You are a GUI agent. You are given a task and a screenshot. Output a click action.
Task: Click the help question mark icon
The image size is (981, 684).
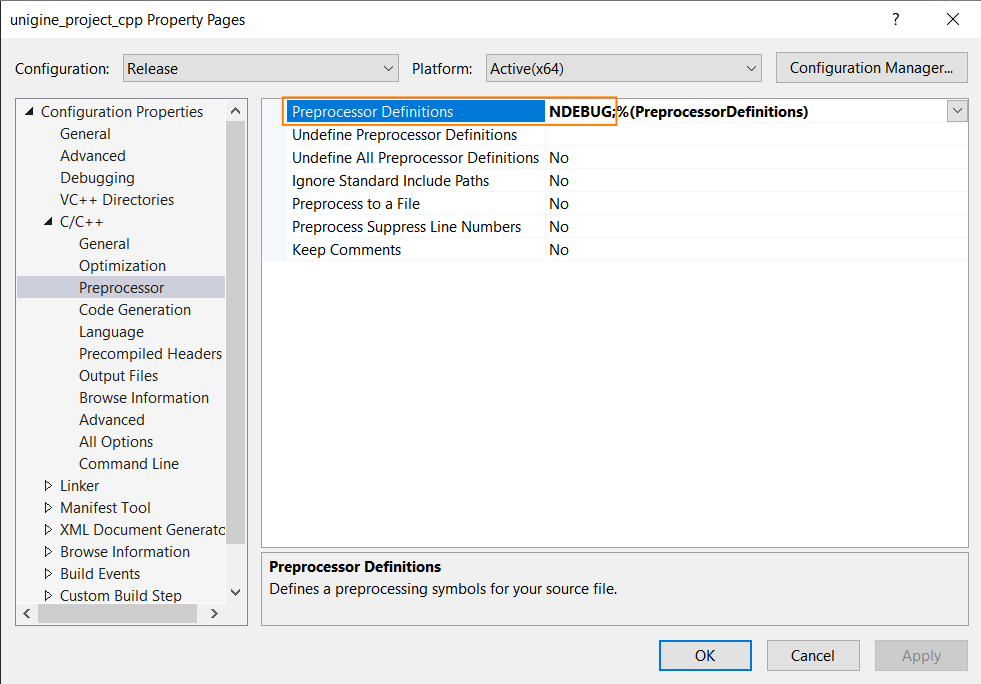click(x=895, y=19)
